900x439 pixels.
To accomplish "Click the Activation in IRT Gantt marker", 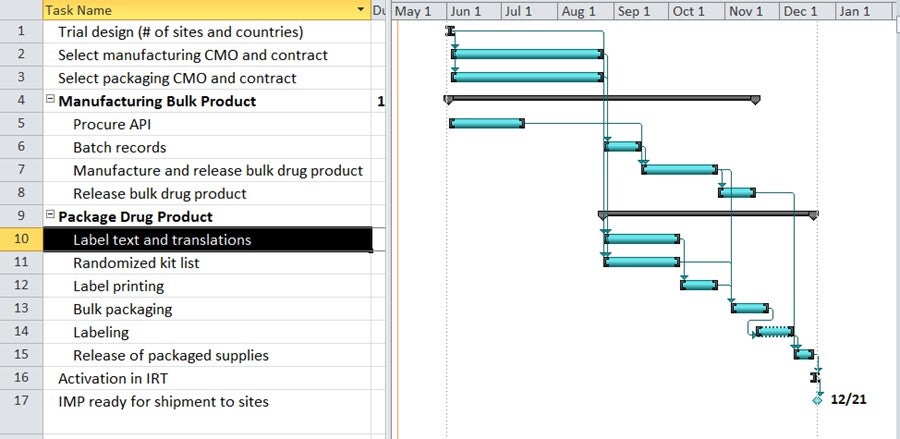I will (815, 377).
